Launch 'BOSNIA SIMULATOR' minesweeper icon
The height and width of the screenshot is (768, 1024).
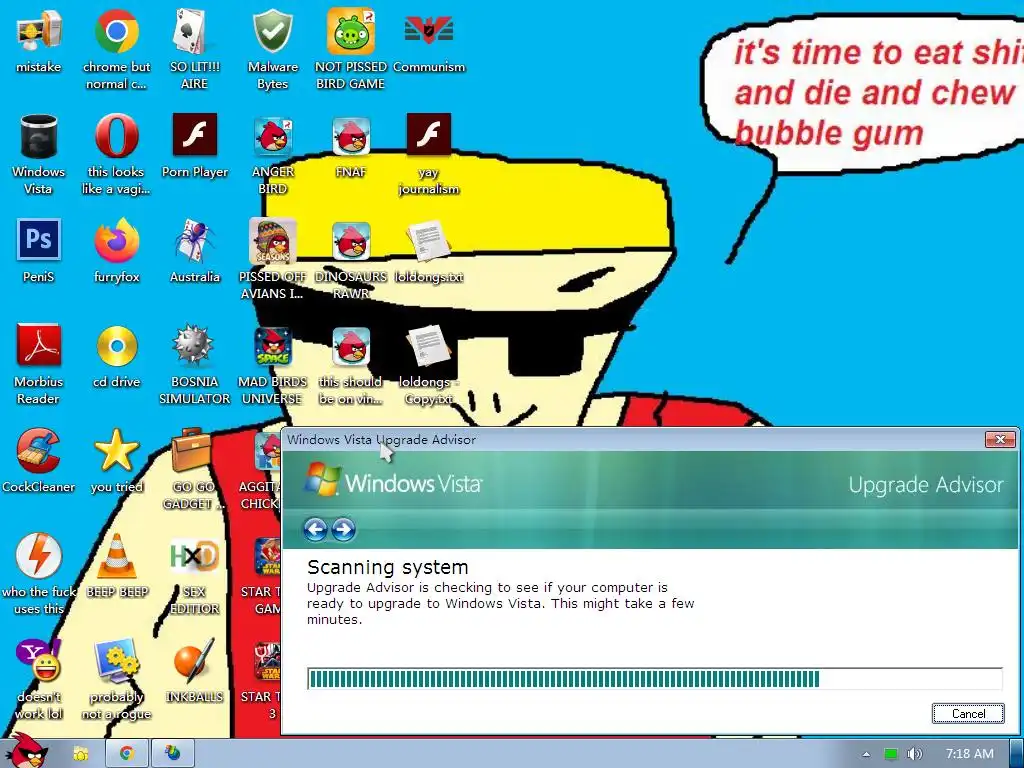click(194, 345)
